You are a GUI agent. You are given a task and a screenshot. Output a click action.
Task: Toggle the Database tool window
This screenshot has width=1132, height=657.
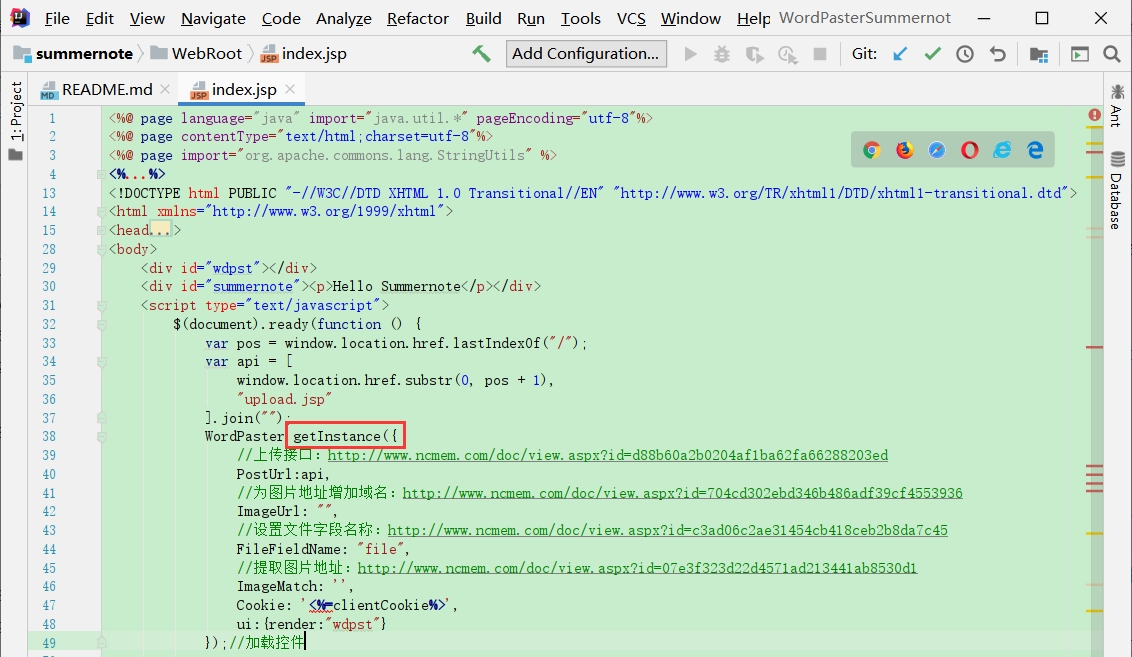(x=1117, y=191)
